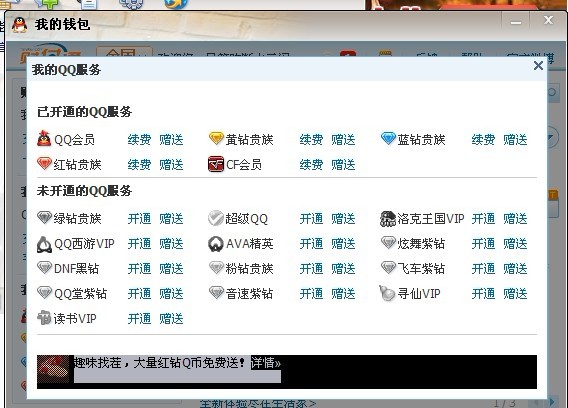Image resolution: width=568 pixels, height=408 pixels.
Task: Click the AVA精英 icon
Action: click(x=216, y=244)
